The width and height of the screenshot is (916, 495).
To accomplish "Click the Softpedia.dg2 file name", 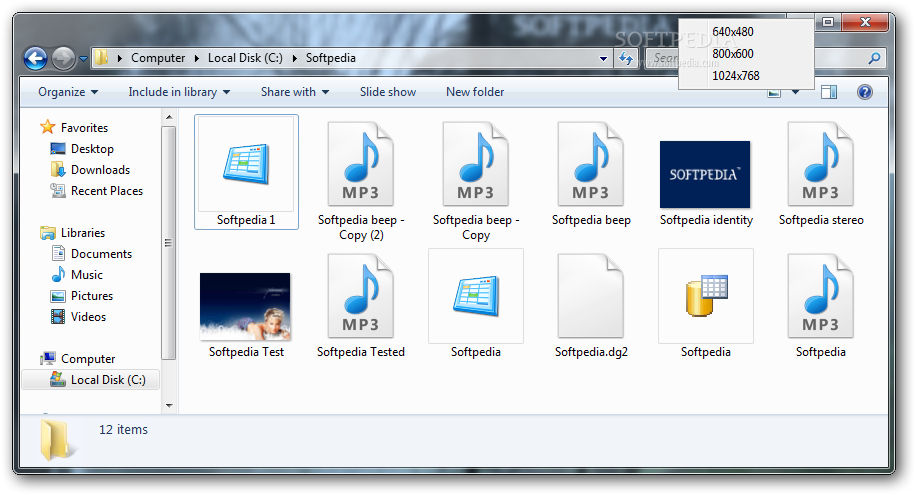I will [x=591, y=352].
